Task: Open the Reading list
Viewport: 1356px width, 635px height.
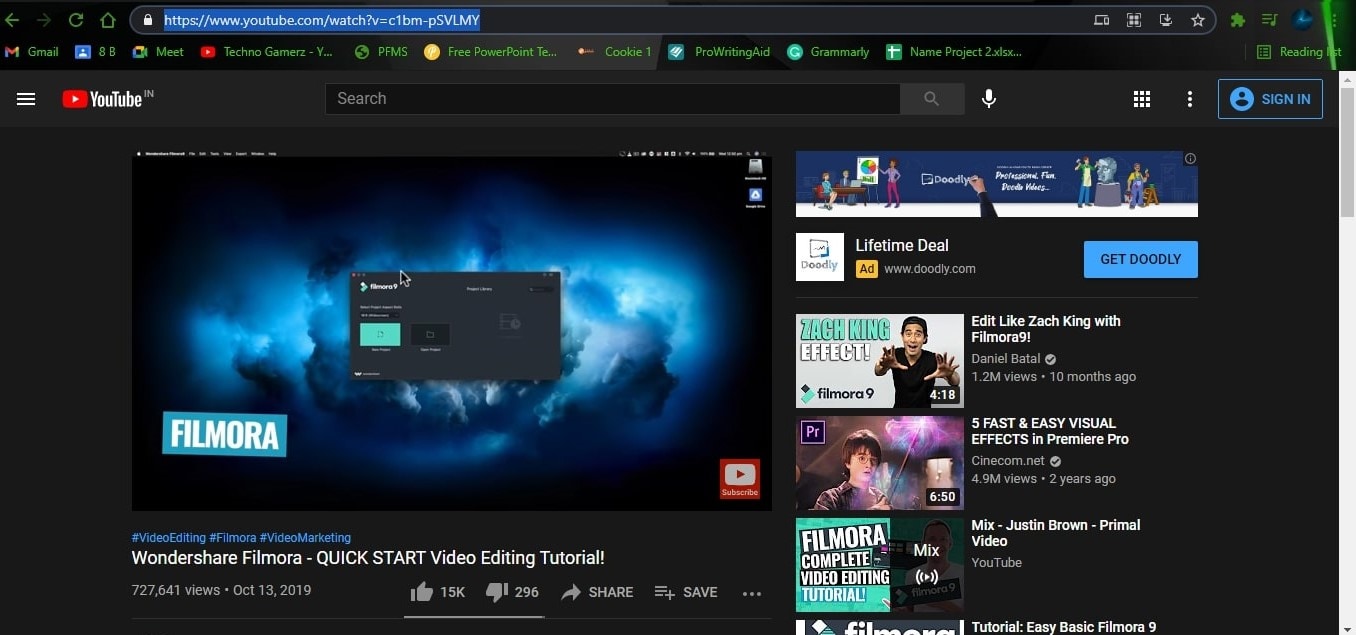Action: 1298,52
